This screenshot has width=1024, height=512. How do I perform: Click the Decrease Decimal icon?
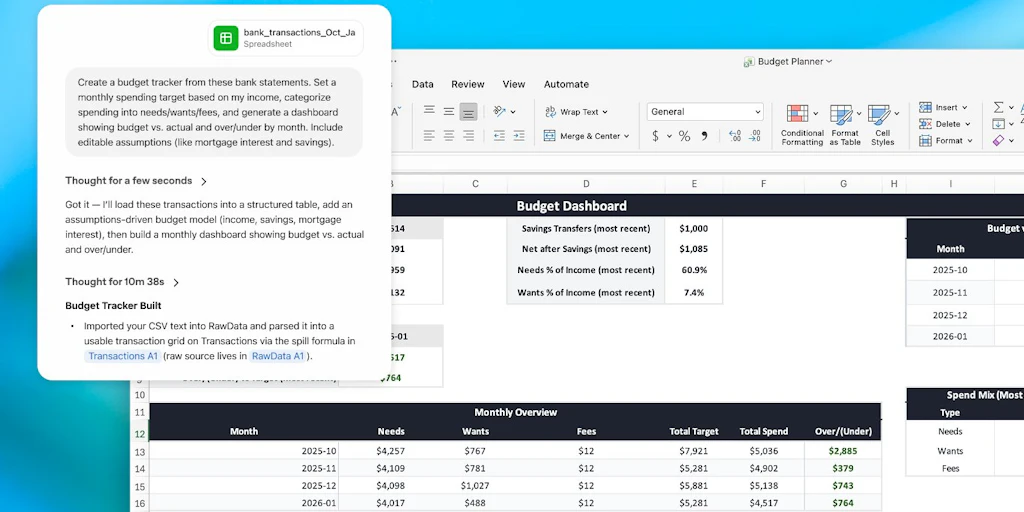[x=754, y=136]
